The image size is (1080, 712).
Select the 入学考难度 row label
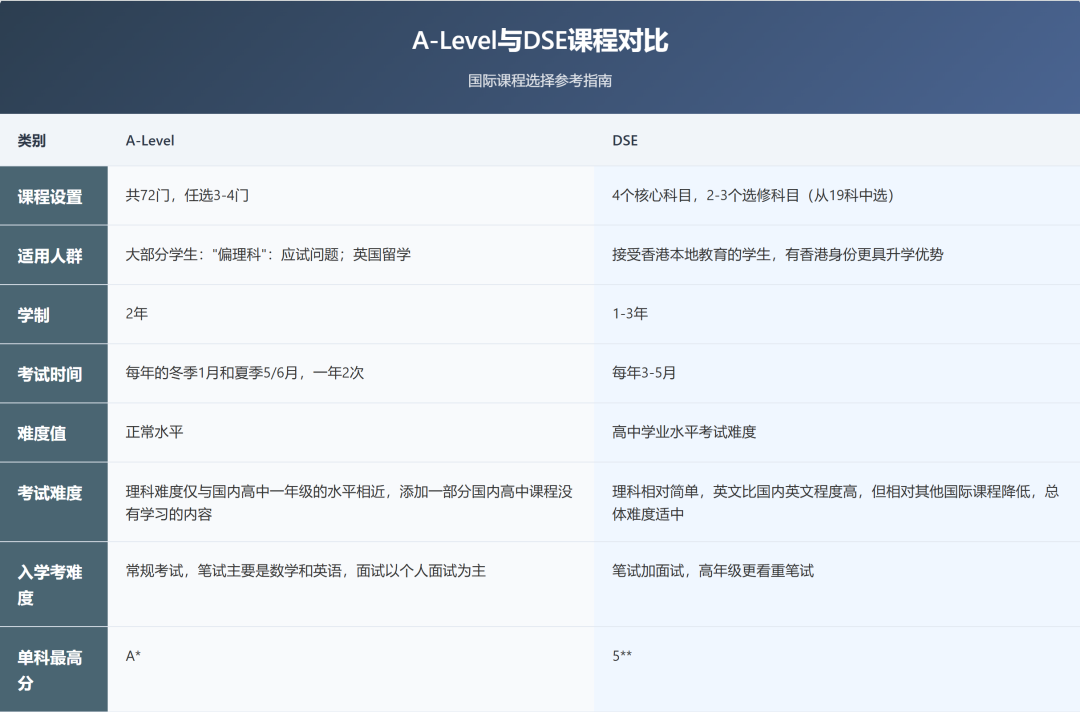tap(54, 584)
